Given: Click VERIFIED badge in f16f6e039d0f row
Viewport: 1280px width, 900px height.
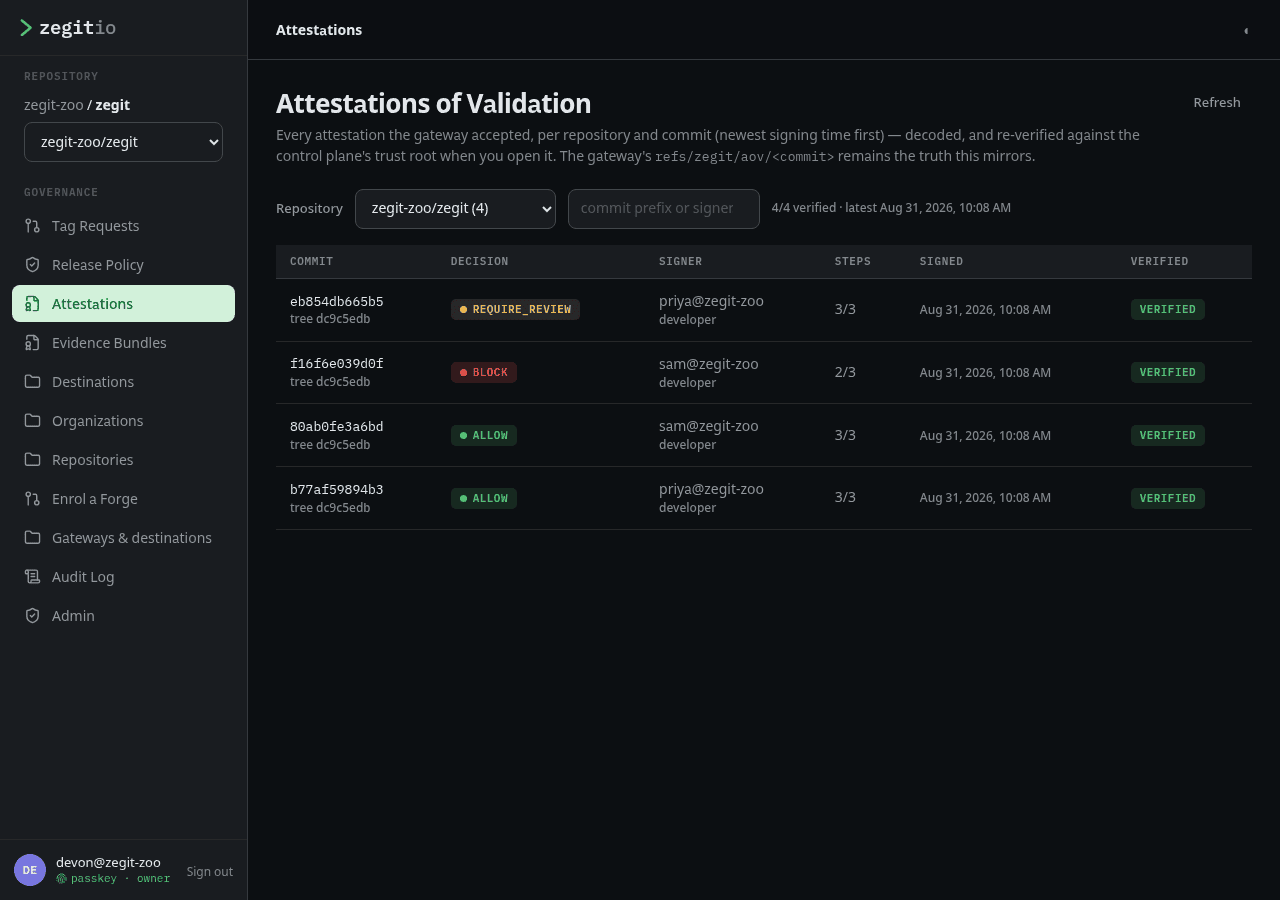Looking at the screenshot, I should click(1168, 373).
